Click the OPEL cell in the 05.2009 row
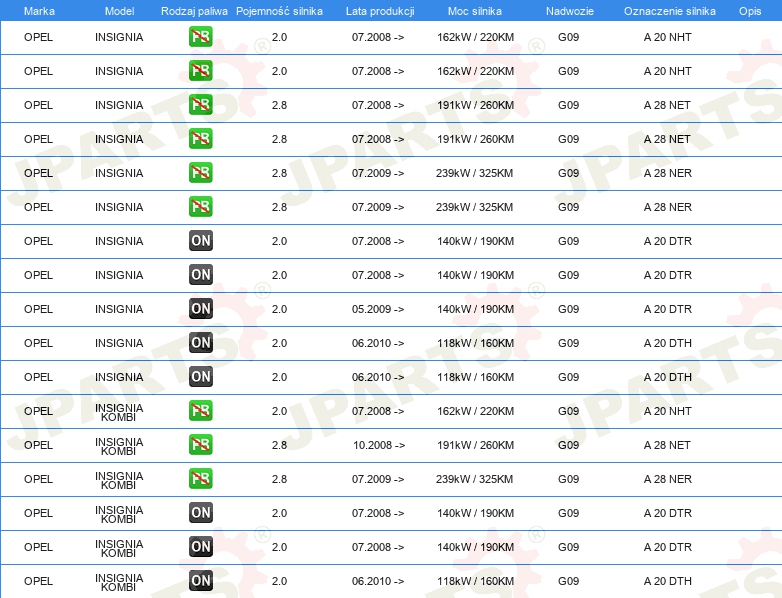The width and height of the screenshot is (782, 598). [x=38, y=309]
